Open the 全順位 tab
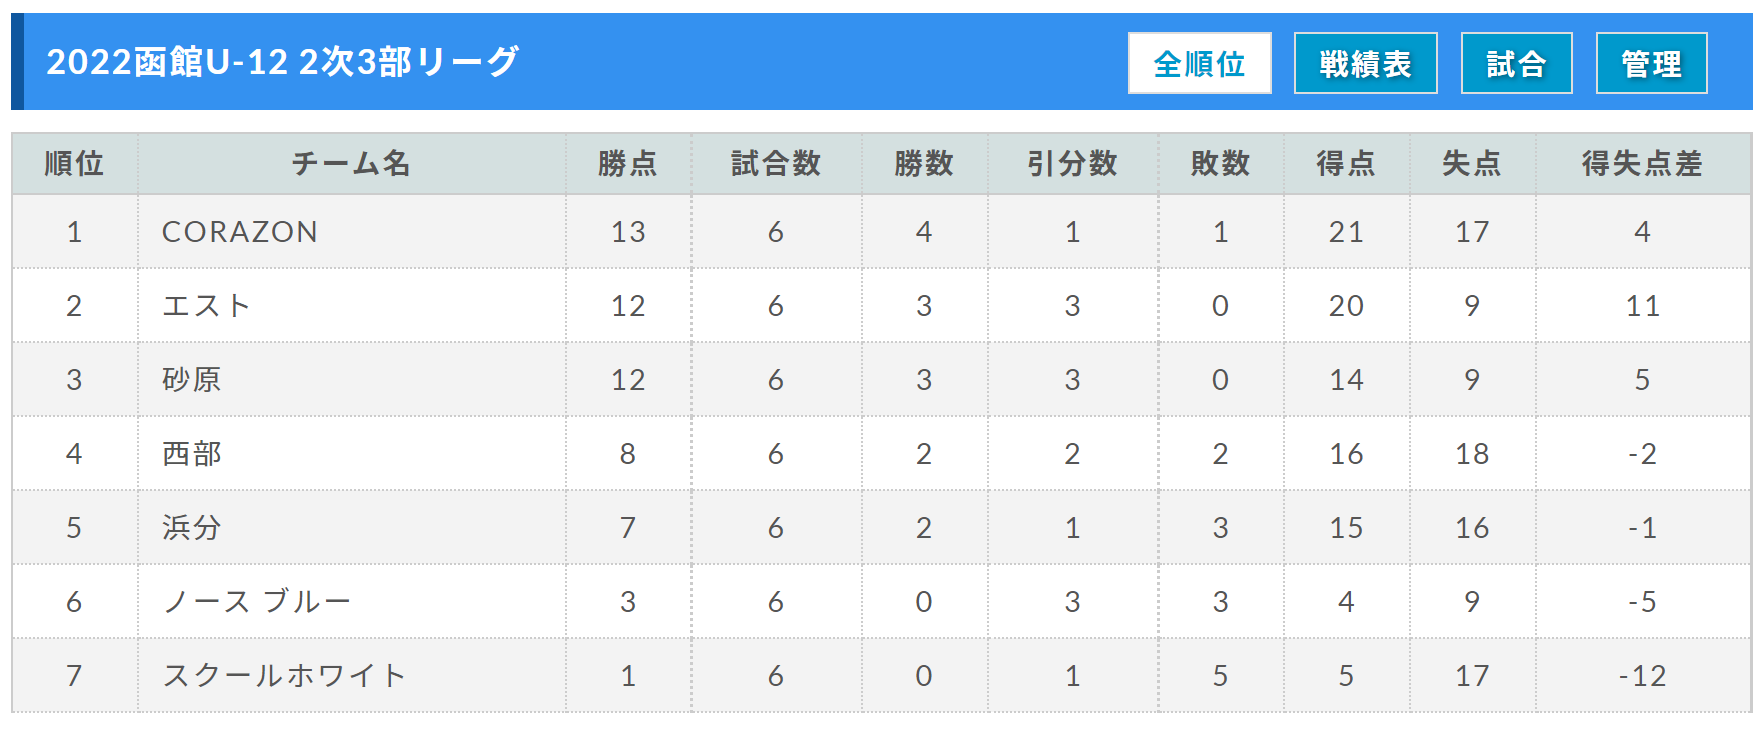Viewport: 1762px width, 730px height. [1199, 63]
